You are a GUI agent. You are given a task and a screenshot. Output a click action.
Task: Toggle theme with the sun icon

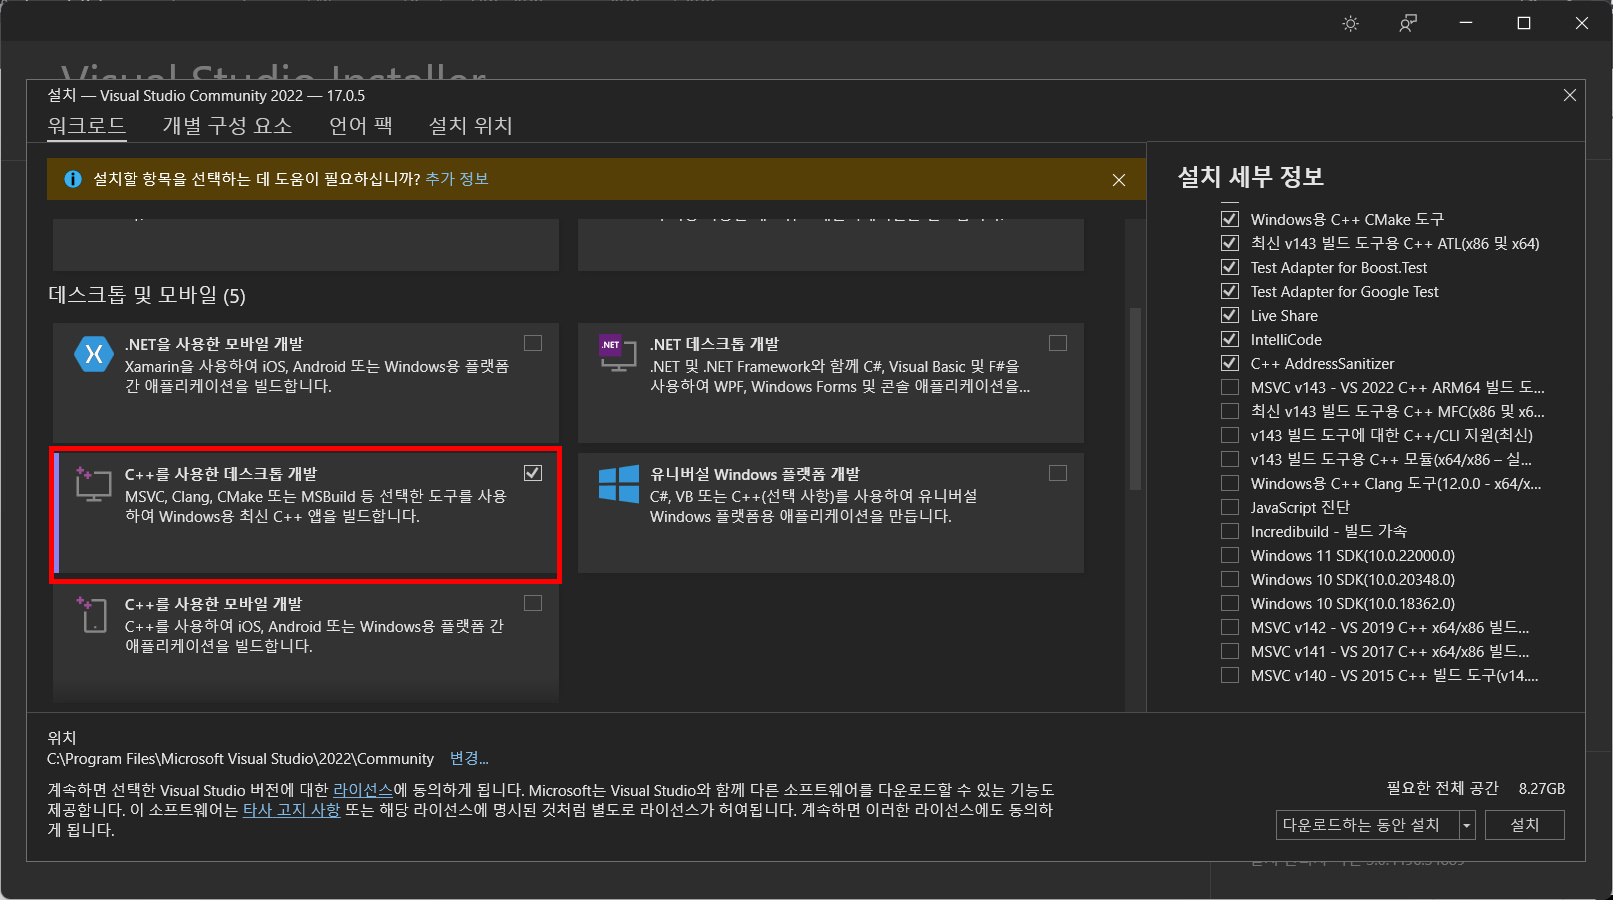click(1351, 24)
